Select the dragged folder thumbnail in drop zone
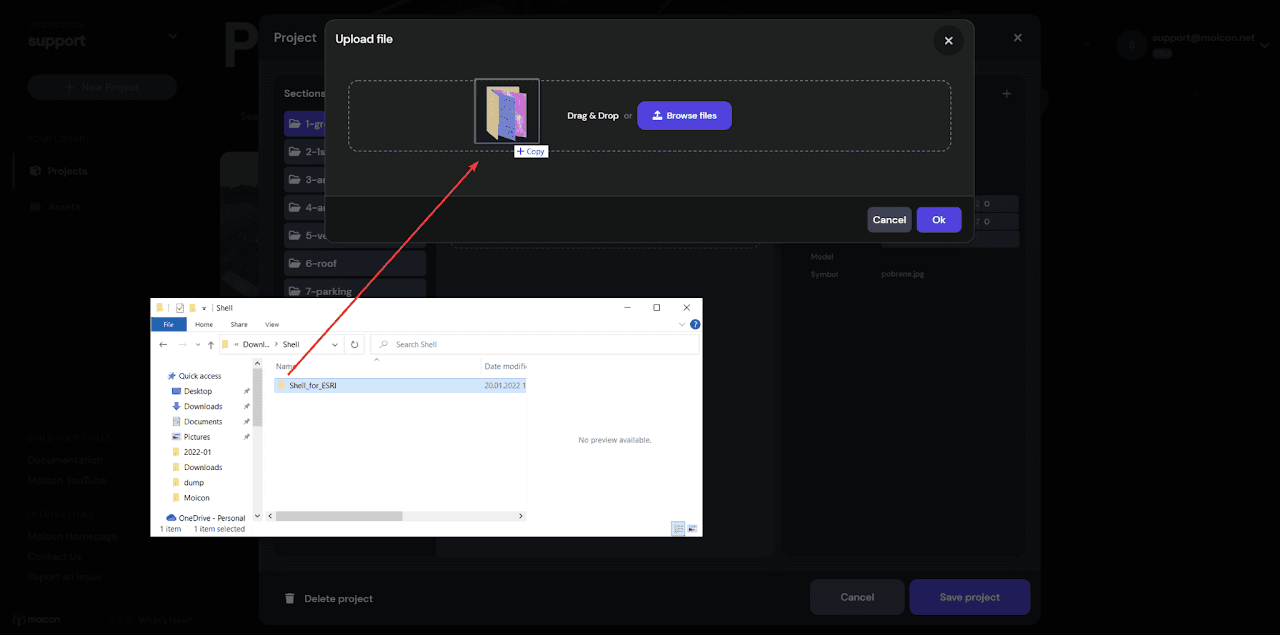The height and width of the screenshot is (635, 1280). point(507,112)
